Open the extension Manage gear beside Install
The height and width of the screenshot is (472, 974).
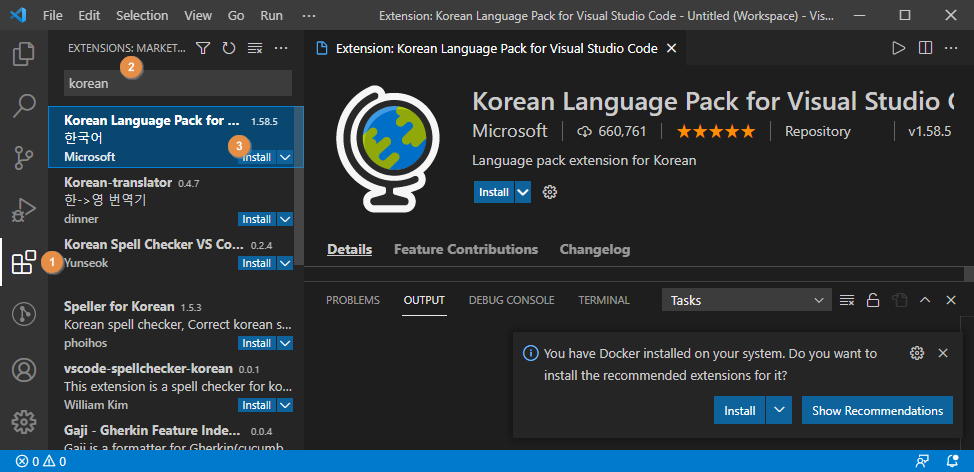(x=550, y=192)
